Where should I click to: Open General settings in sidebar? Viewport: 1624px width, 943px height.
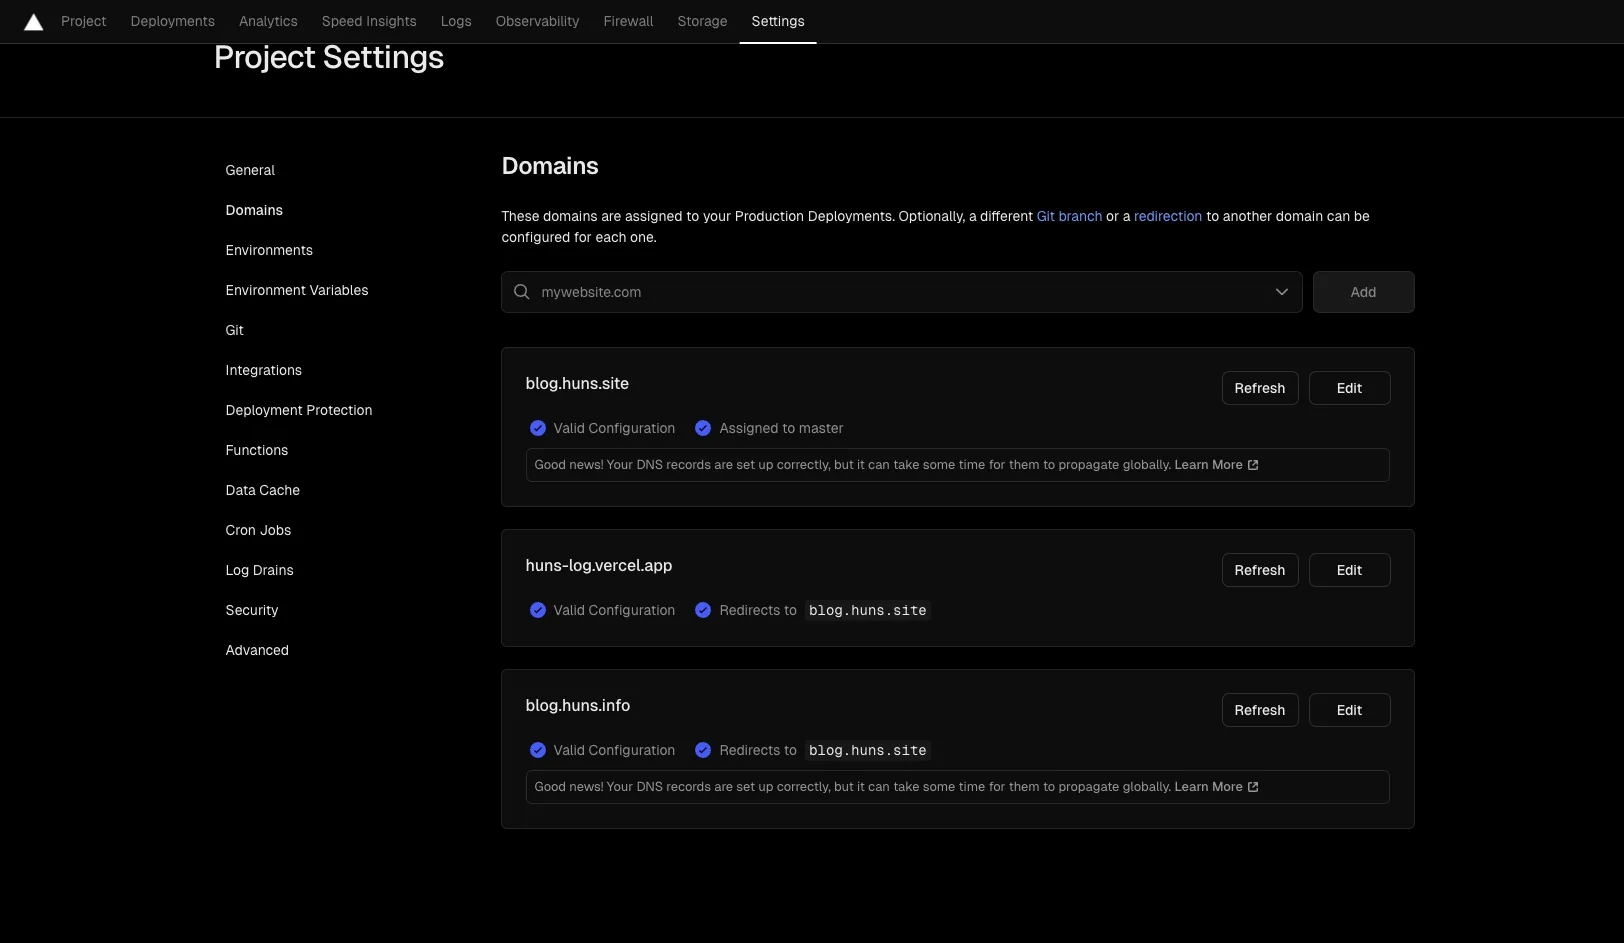(250, 170)
